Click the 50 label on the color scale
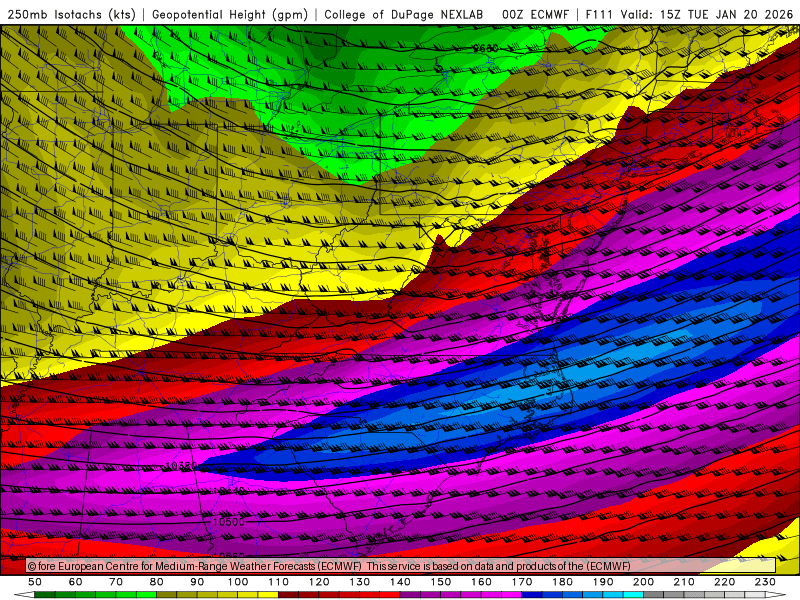 coord(35,582)
